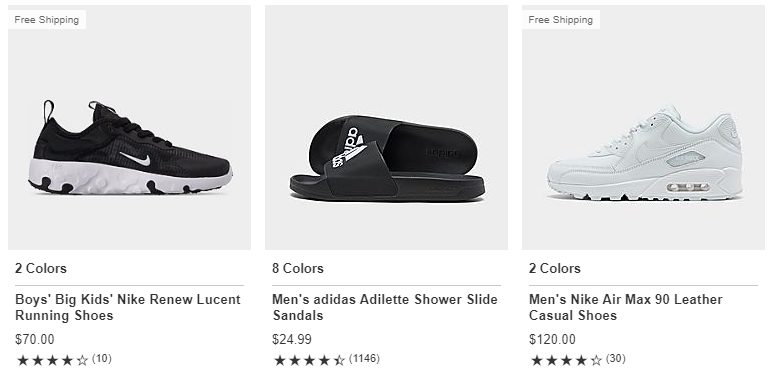Open the (30) reviews count
This screenshot has width=780, height=374.
tap(616, 359)
